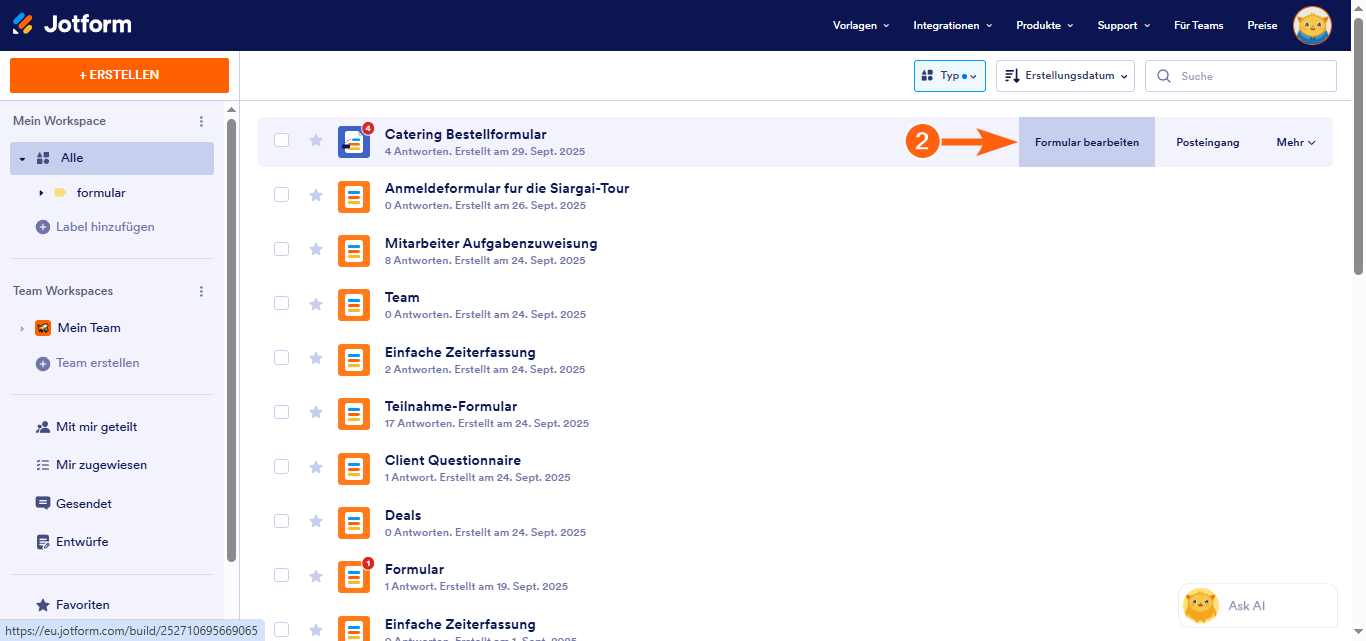Check the Catering Bestellformular checkbox

(x=282, y=141)
